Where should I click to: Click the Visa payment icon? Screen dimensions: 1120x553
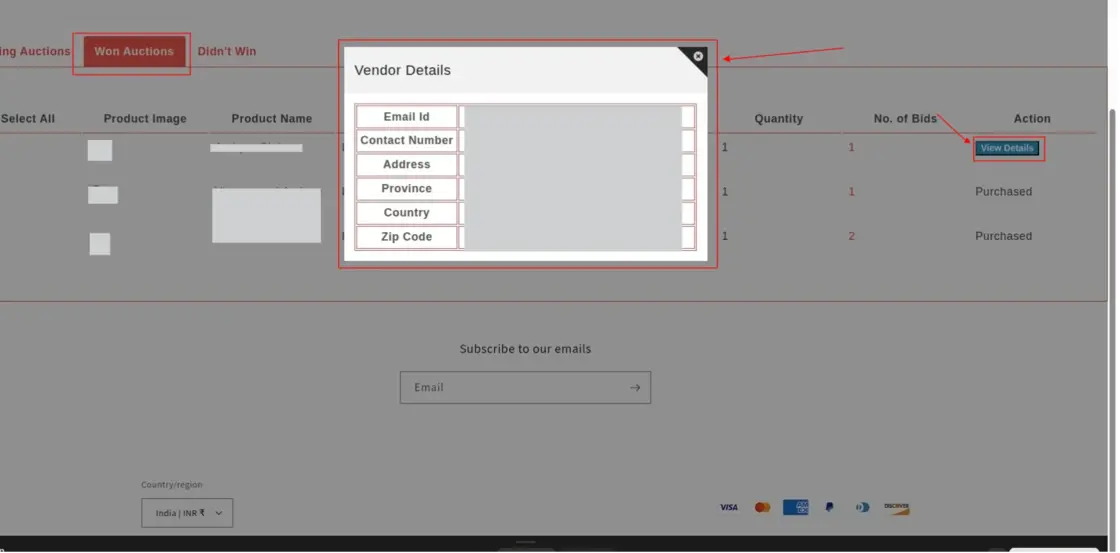(729, 507)
